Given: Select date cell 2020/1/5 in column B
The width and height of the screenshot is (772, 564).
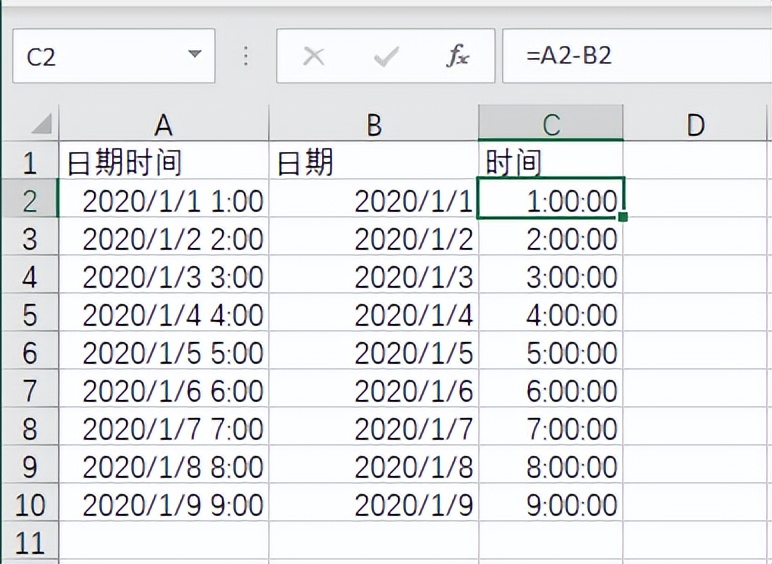Looking at the screenshot, I should [x=374, y=350].
